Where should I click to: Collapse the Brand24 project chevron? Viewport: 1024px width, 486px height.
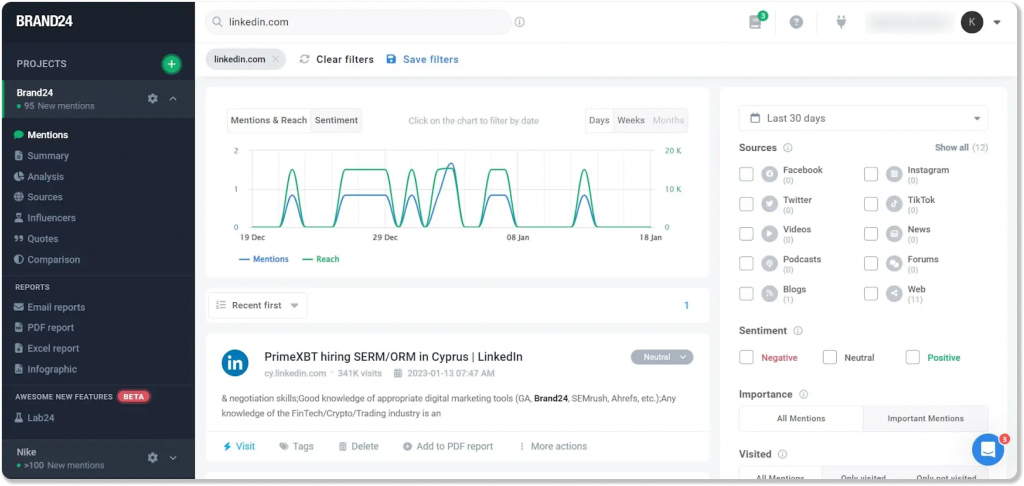pos(173,99)
